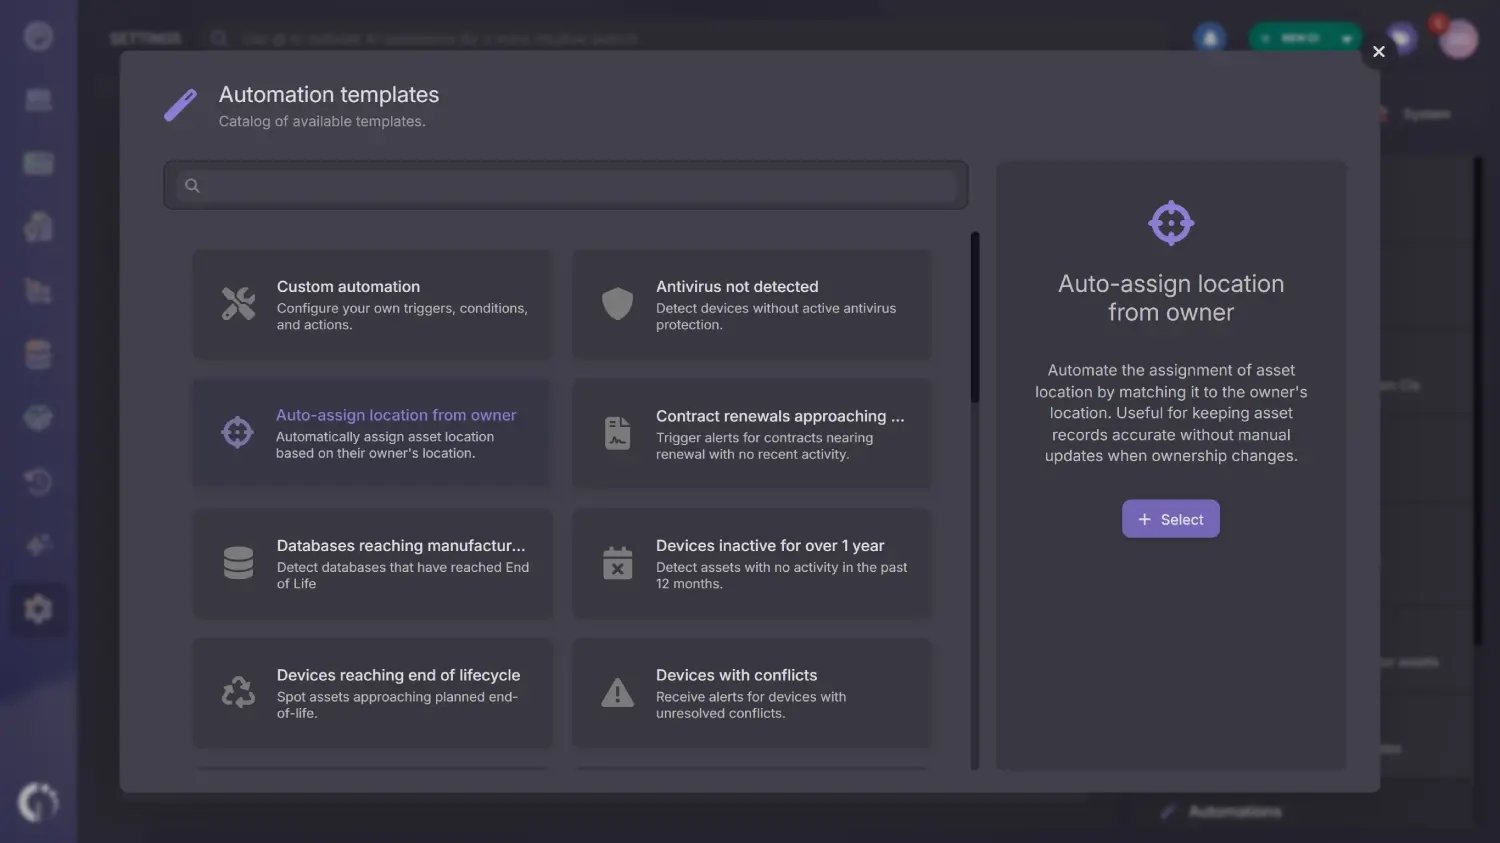Click the Contract renewals document icon
This screenshot has height=843, width=1500.
coord(617,433)
